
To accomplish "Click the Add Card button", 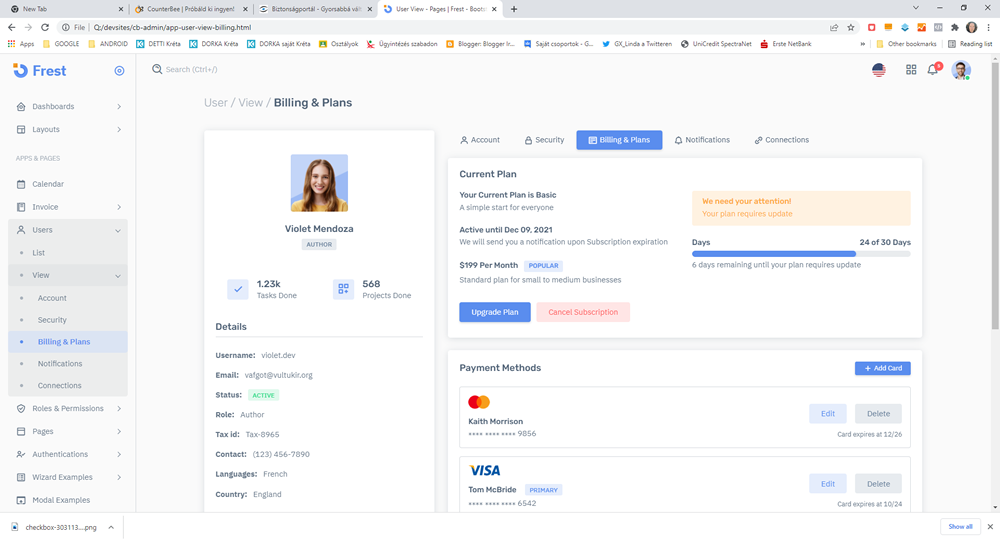I will pyautogui.click(x=882, y=368).
